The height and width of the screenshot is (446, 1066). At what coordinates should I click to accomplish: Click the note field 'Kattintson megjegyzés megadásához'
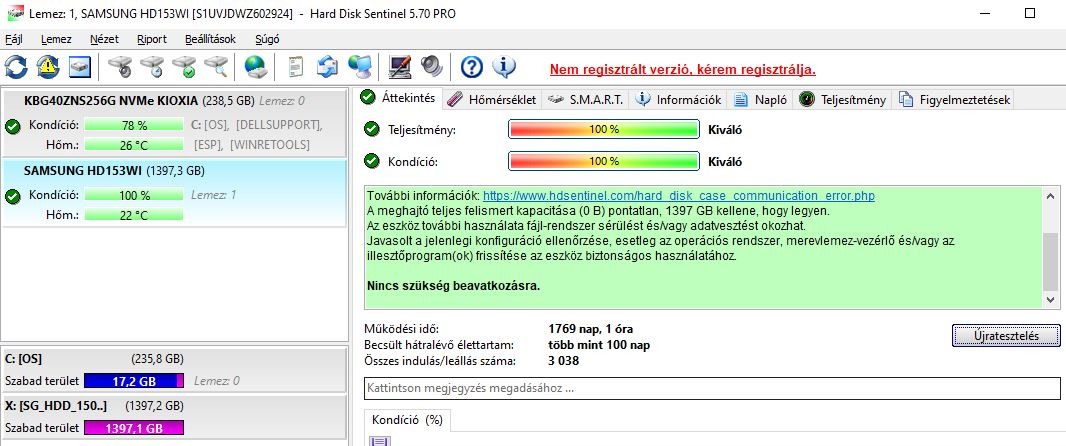(712, 389)
